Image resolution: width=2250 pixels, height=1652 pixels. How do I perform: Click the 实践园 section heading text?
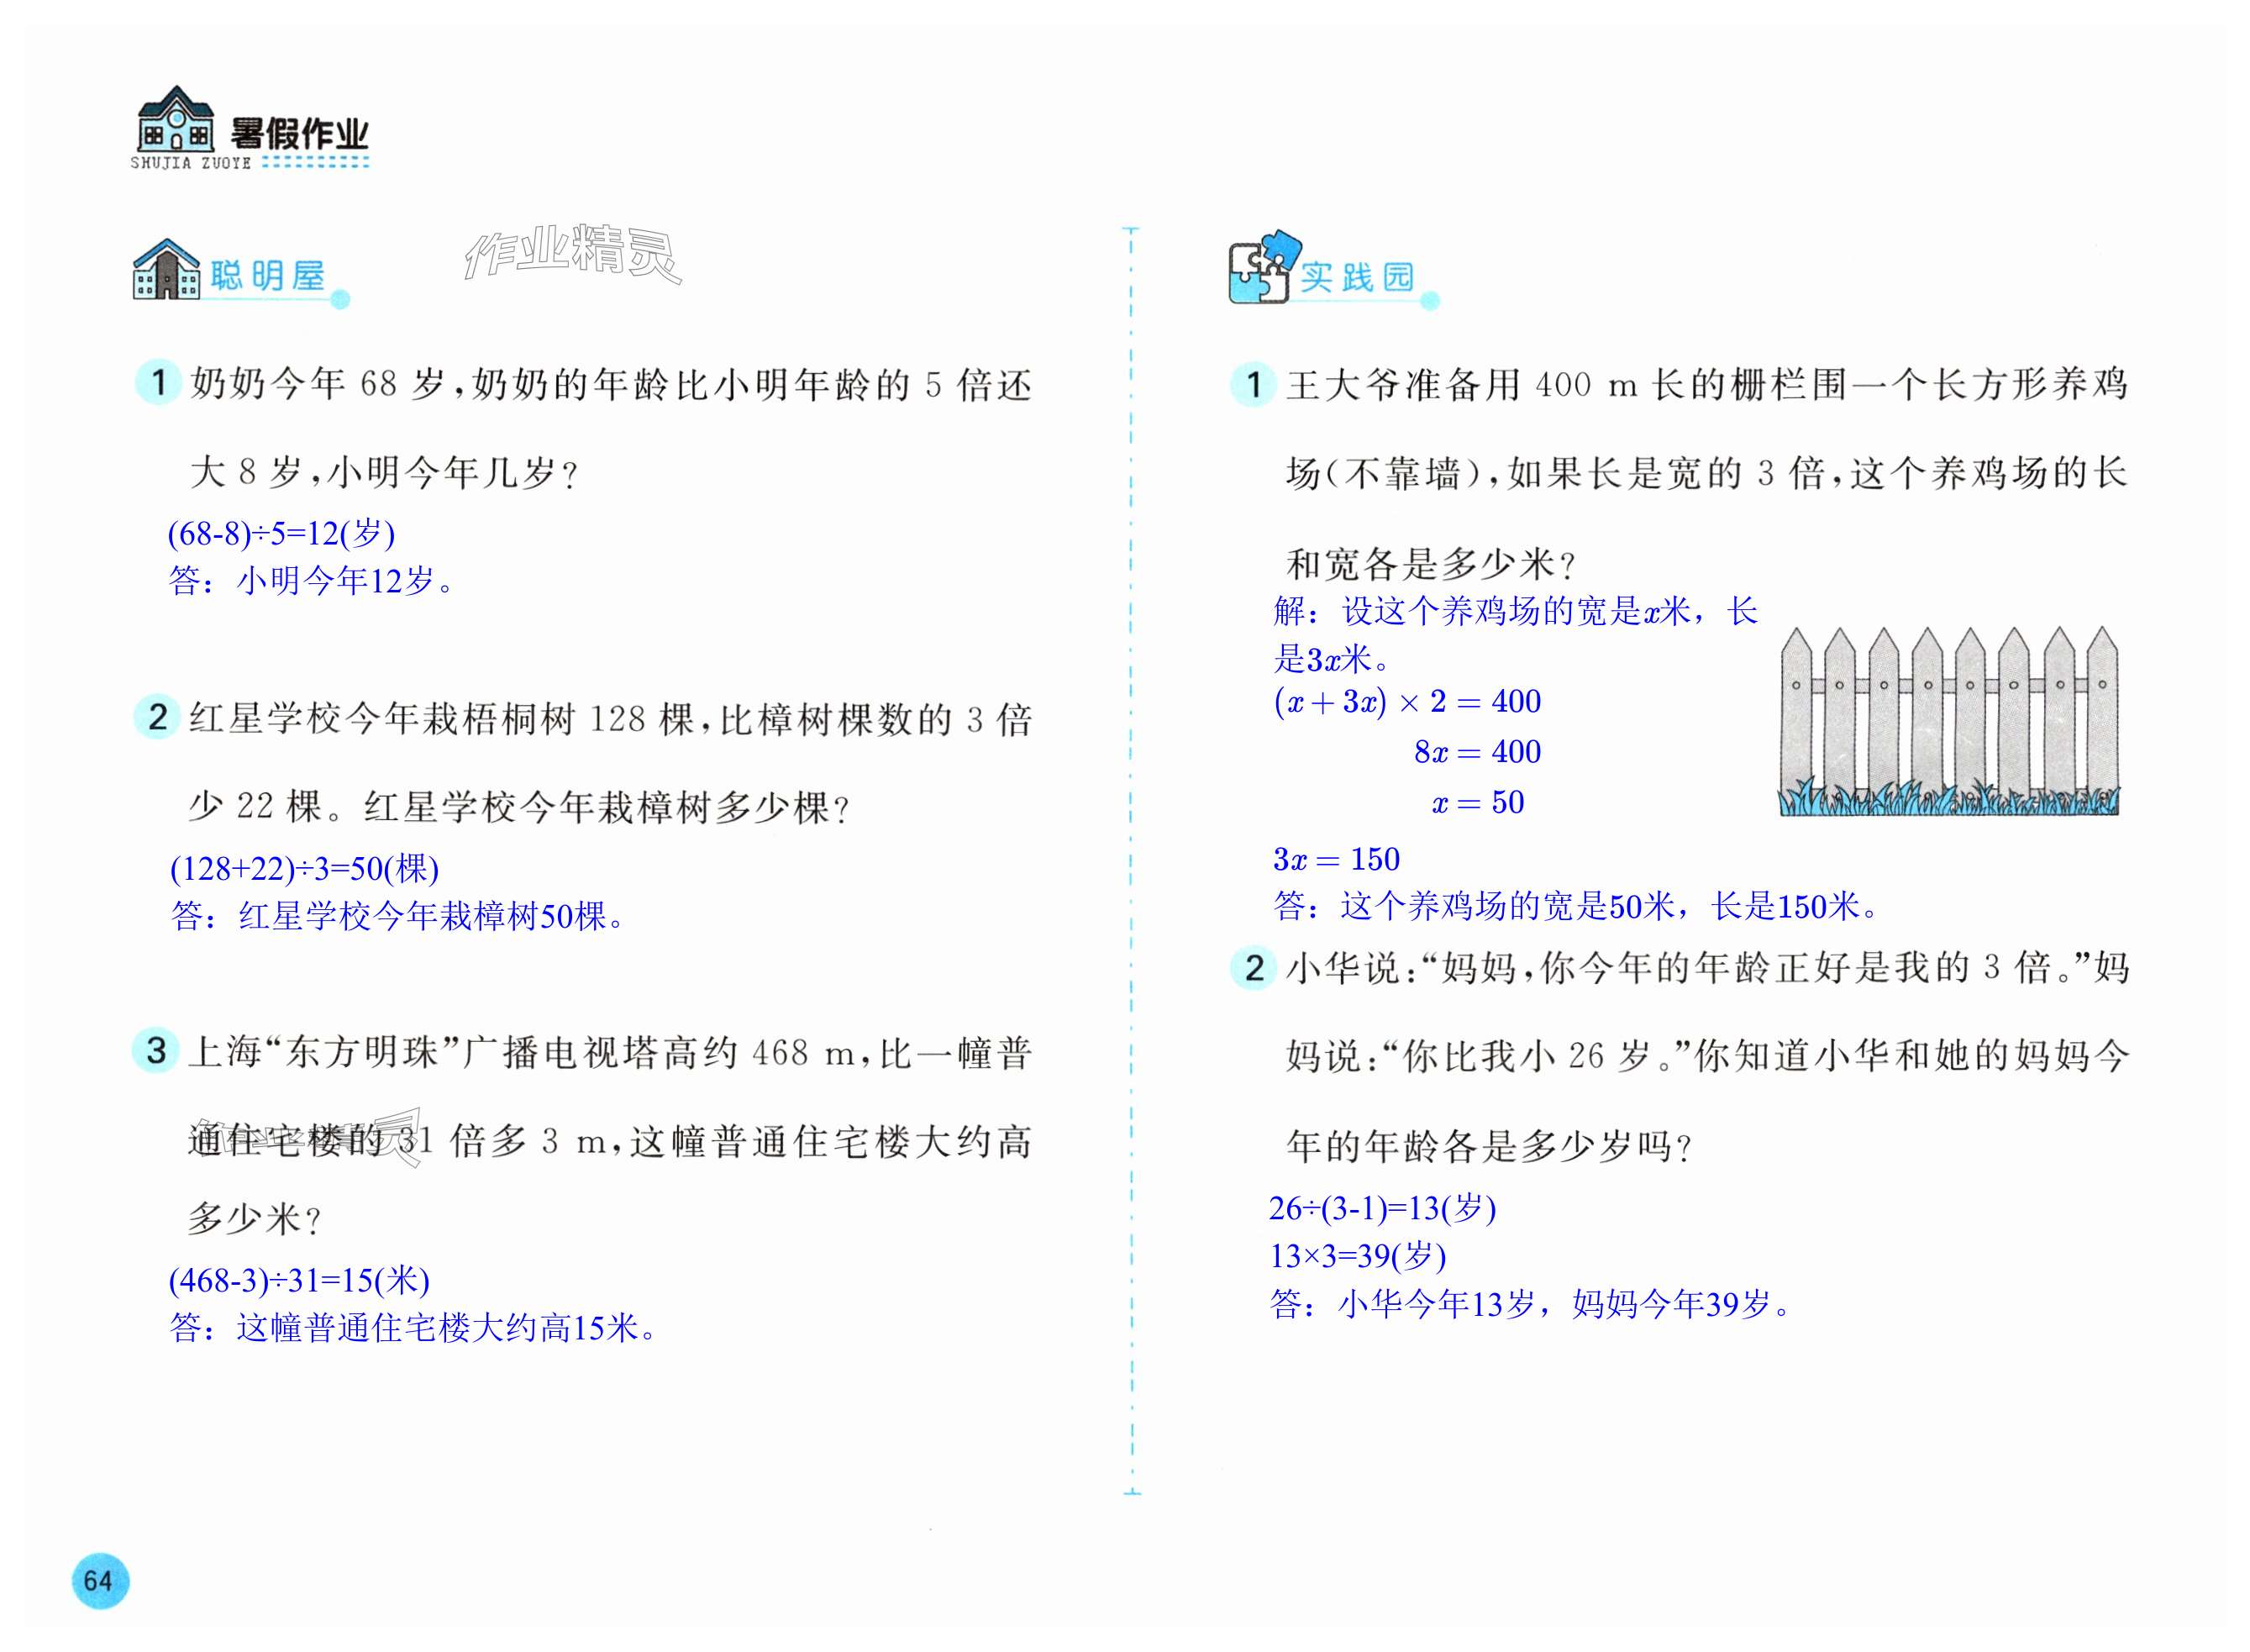pyautogui.click(x=1357, y=277)
